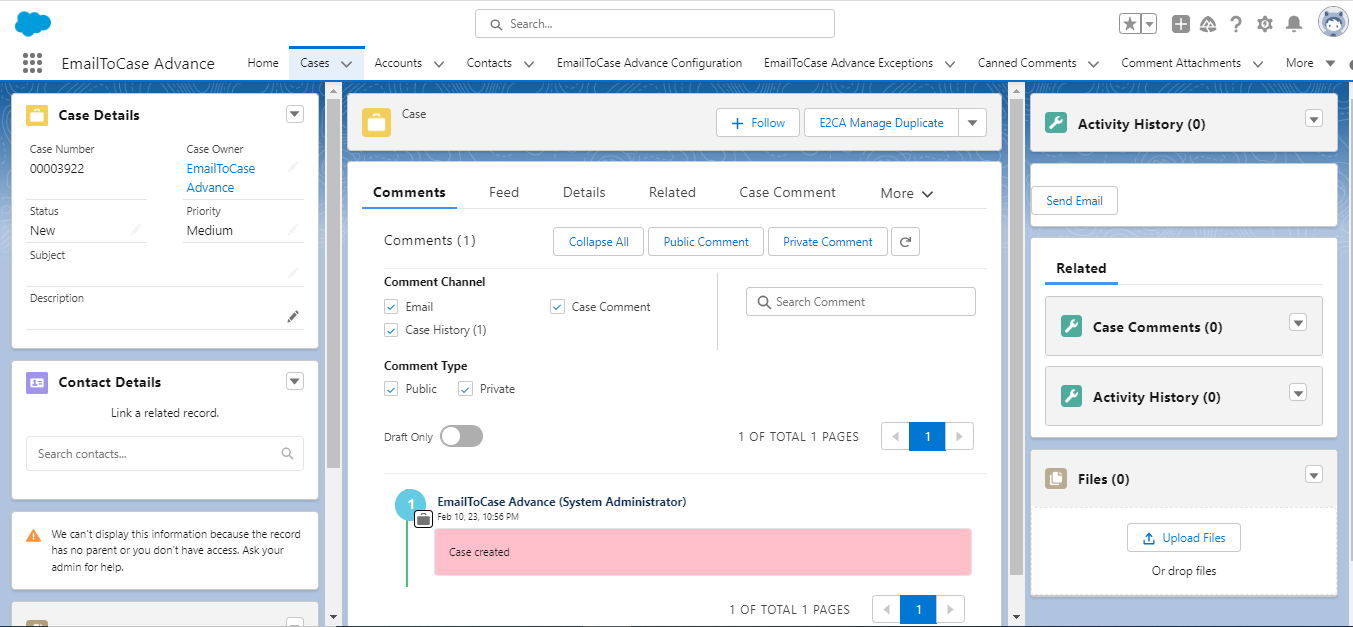Image resolution: width=1353 pixels, height=627 pixels.
Task: Click the Follow button
Action: click(x=758, y=123)
